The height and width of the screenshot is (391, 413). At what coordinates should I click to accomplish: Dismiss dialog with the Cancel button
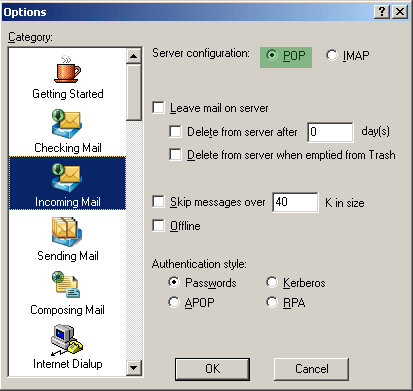311,369
